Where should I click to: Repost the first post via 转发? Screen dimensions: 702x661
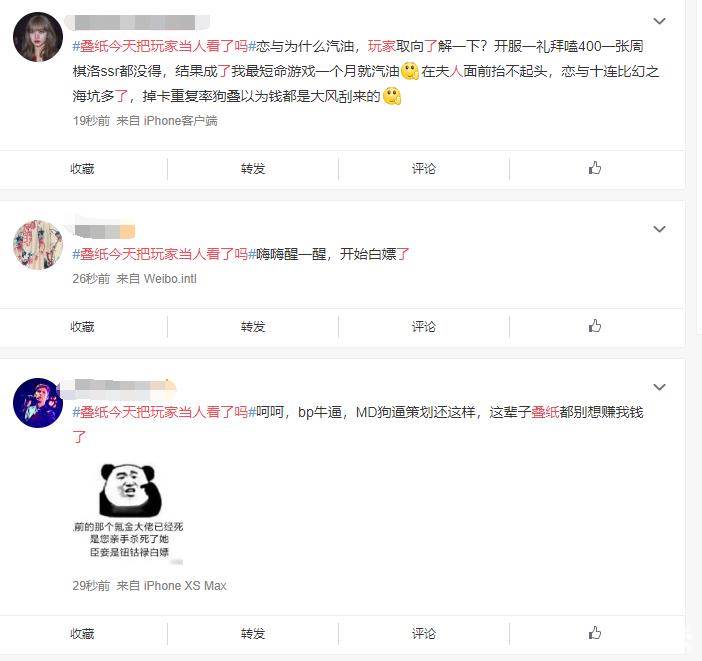tap(253, 169)
